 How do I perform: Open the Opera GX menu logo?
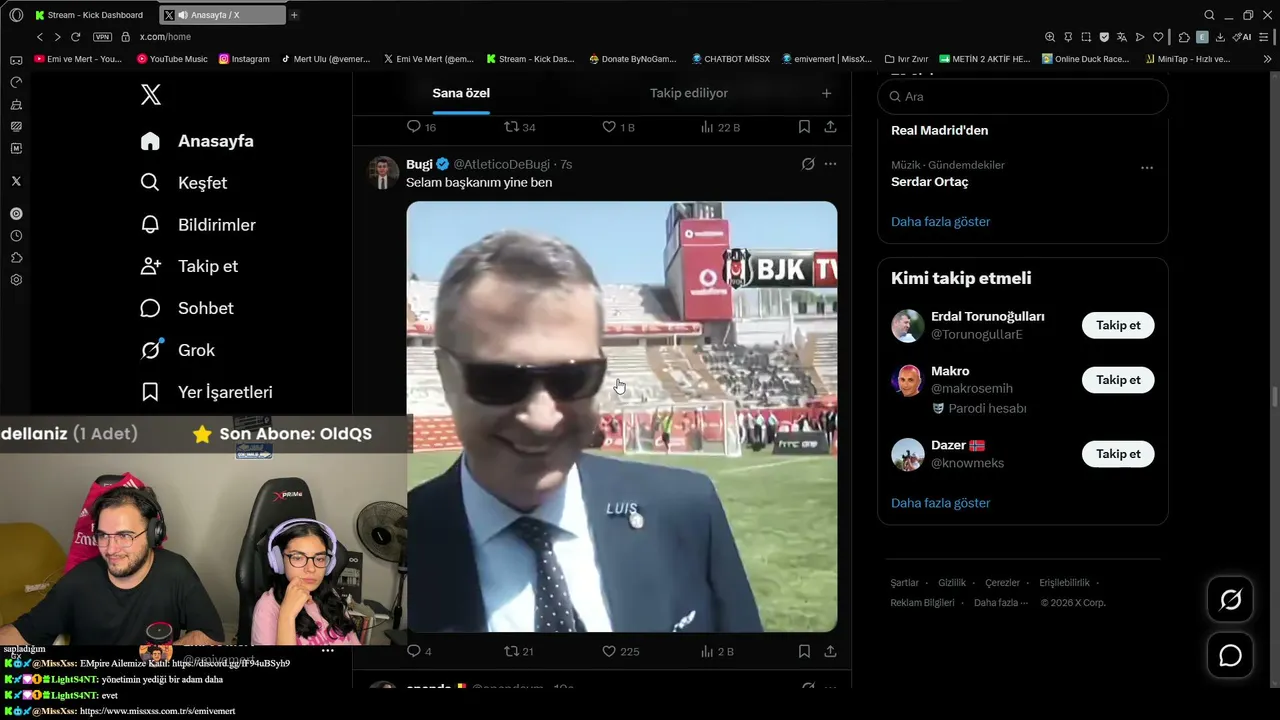(x=16, y=15)
